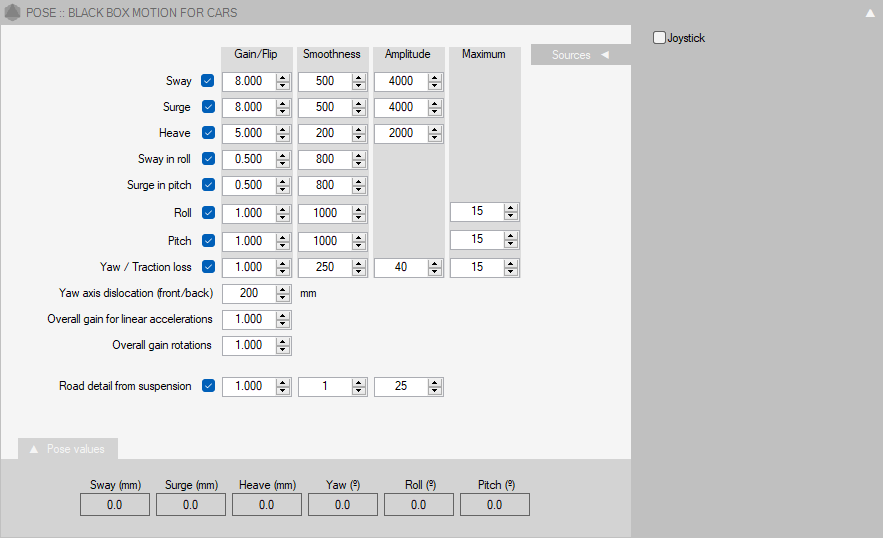Click the Sway in roll gain field
The image size is (883, 538).
[248, 159]
